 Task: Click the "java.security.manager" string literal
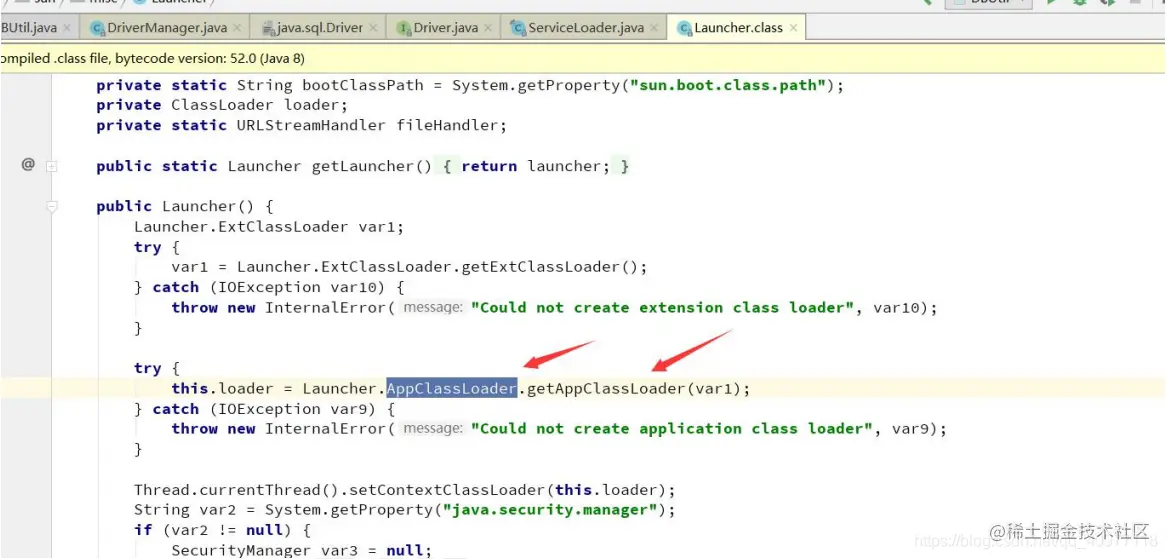[550, 510]
